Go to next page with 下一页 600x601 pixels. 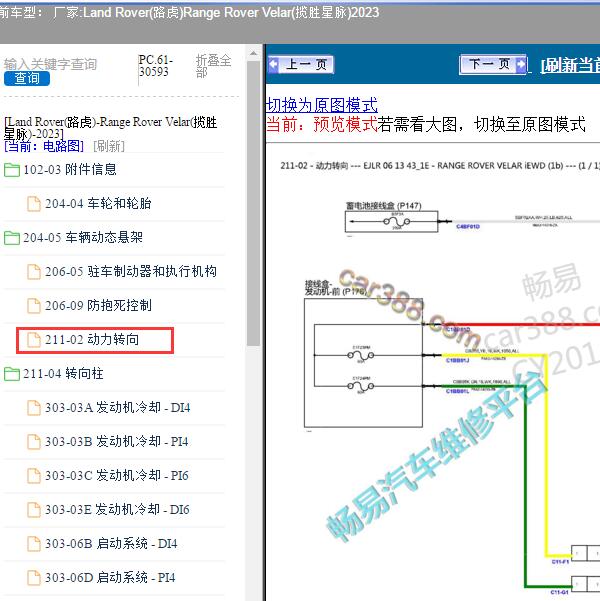tap(493, 64)
